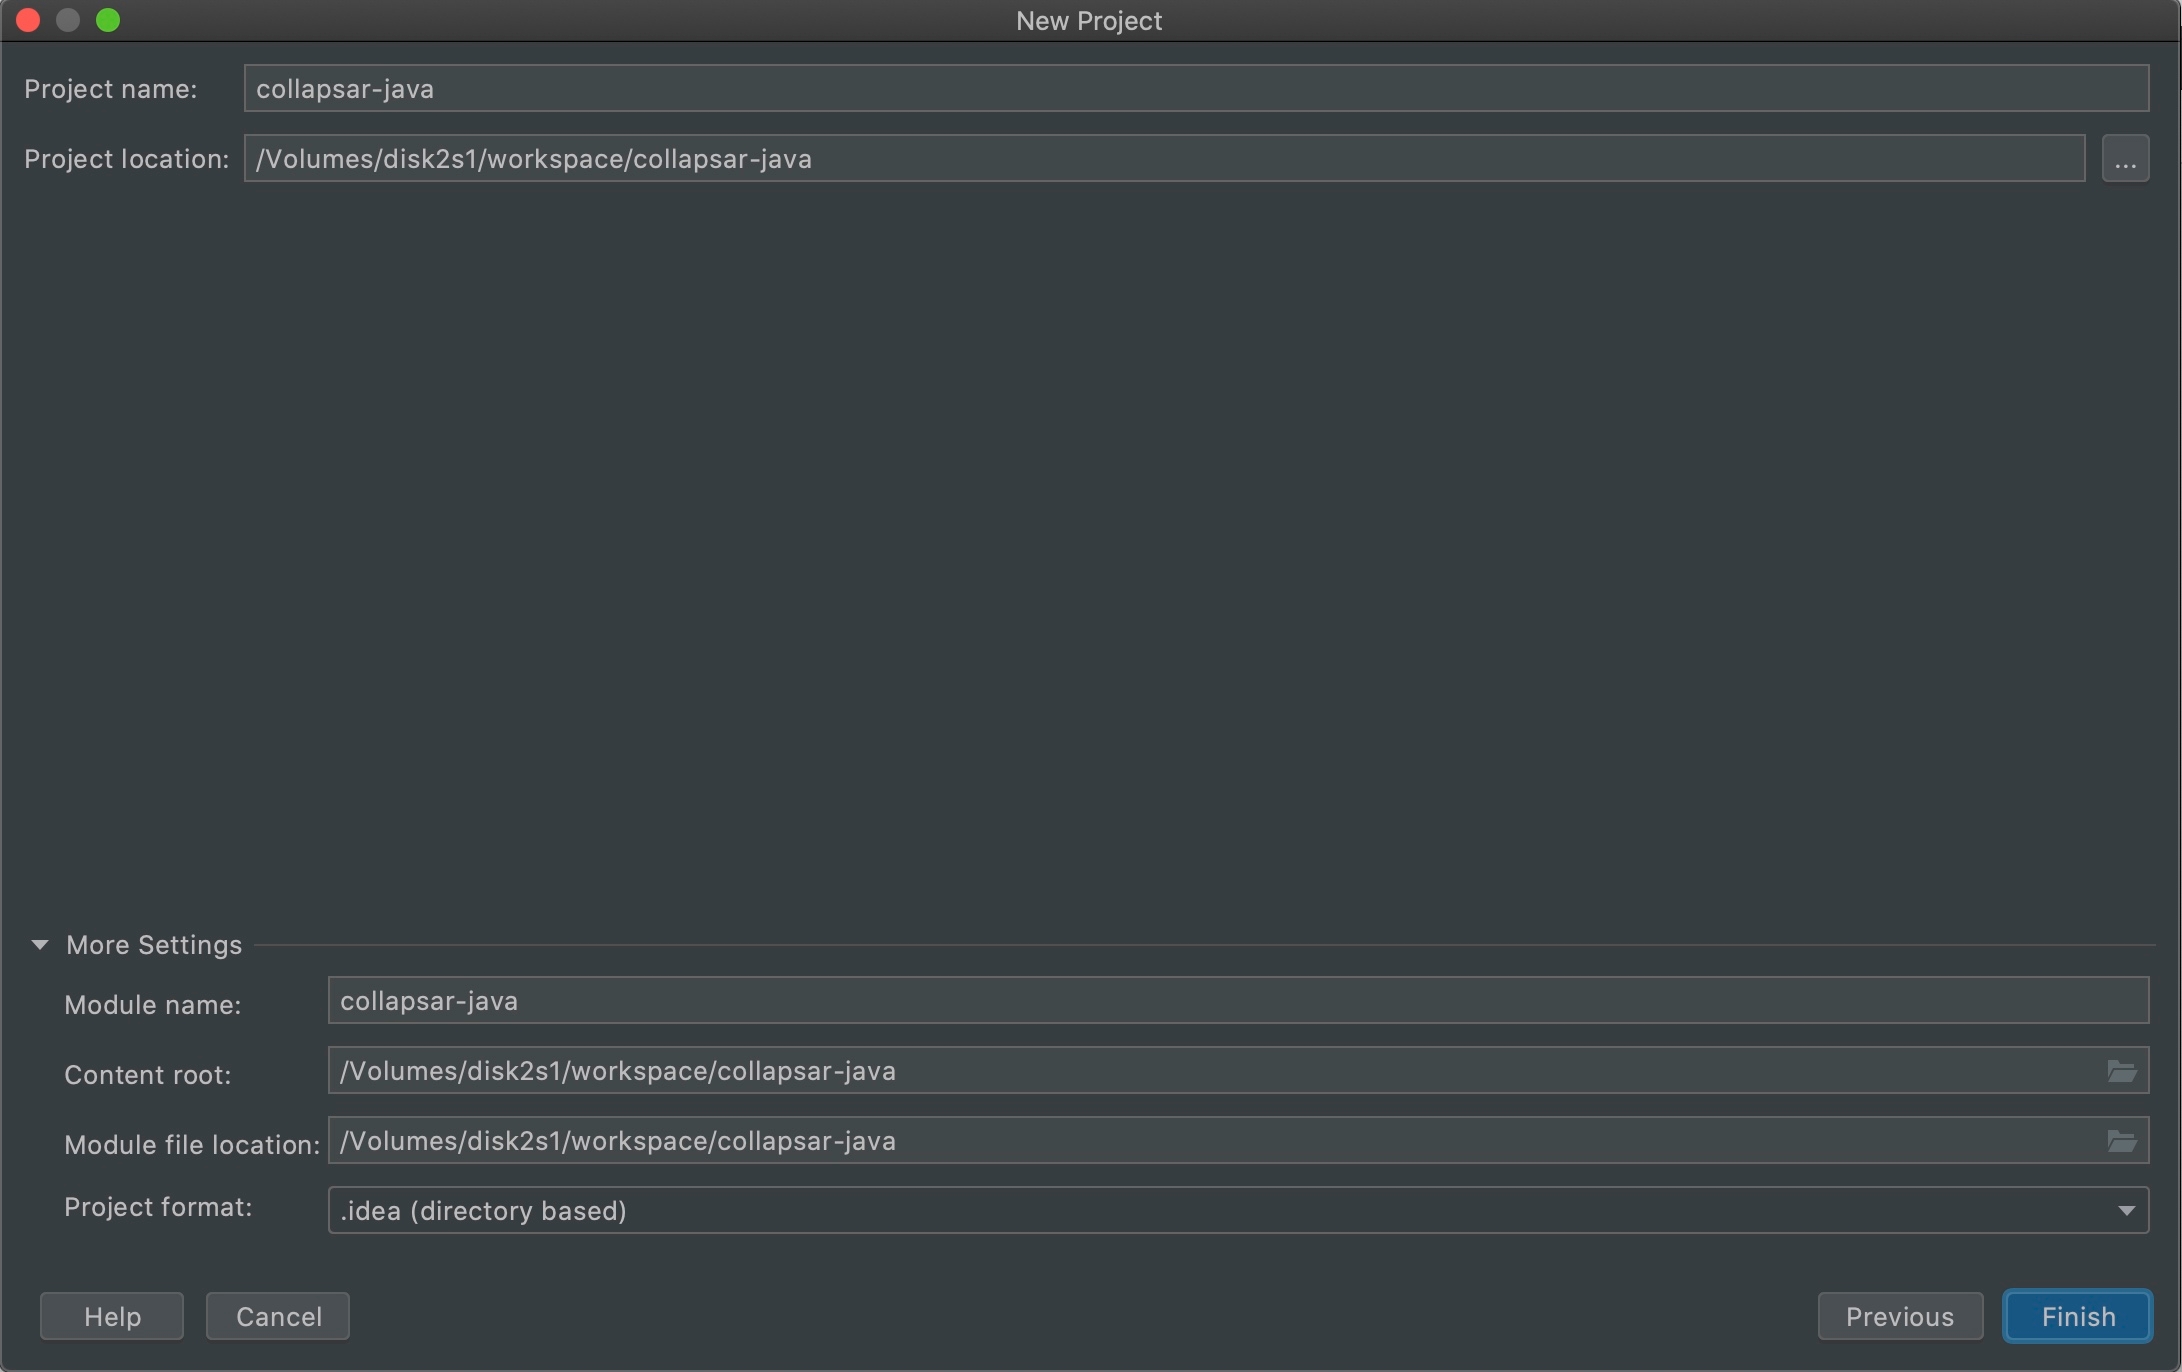Click the New Project title bar text

[x=1088, y=21]
